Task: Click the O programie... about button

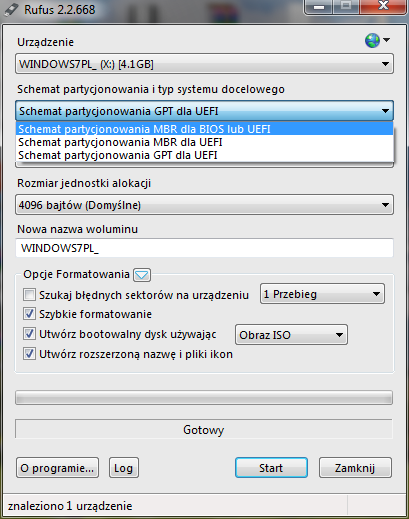Action: tap(57, 468)
